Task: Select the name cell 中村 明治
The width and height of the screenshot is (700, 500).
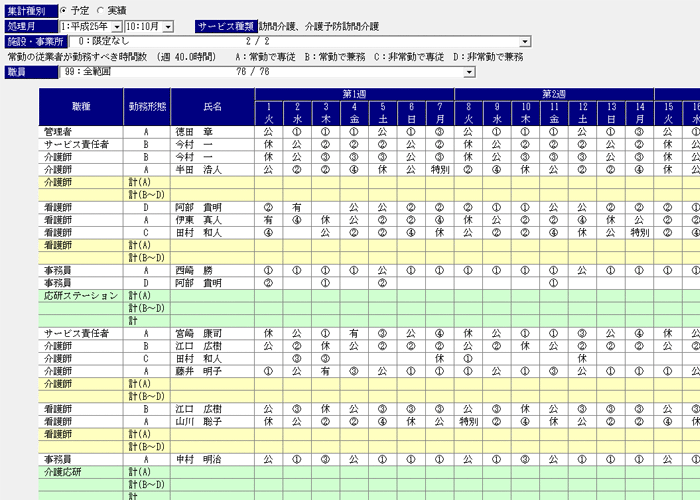Action: tap(212, 459)
